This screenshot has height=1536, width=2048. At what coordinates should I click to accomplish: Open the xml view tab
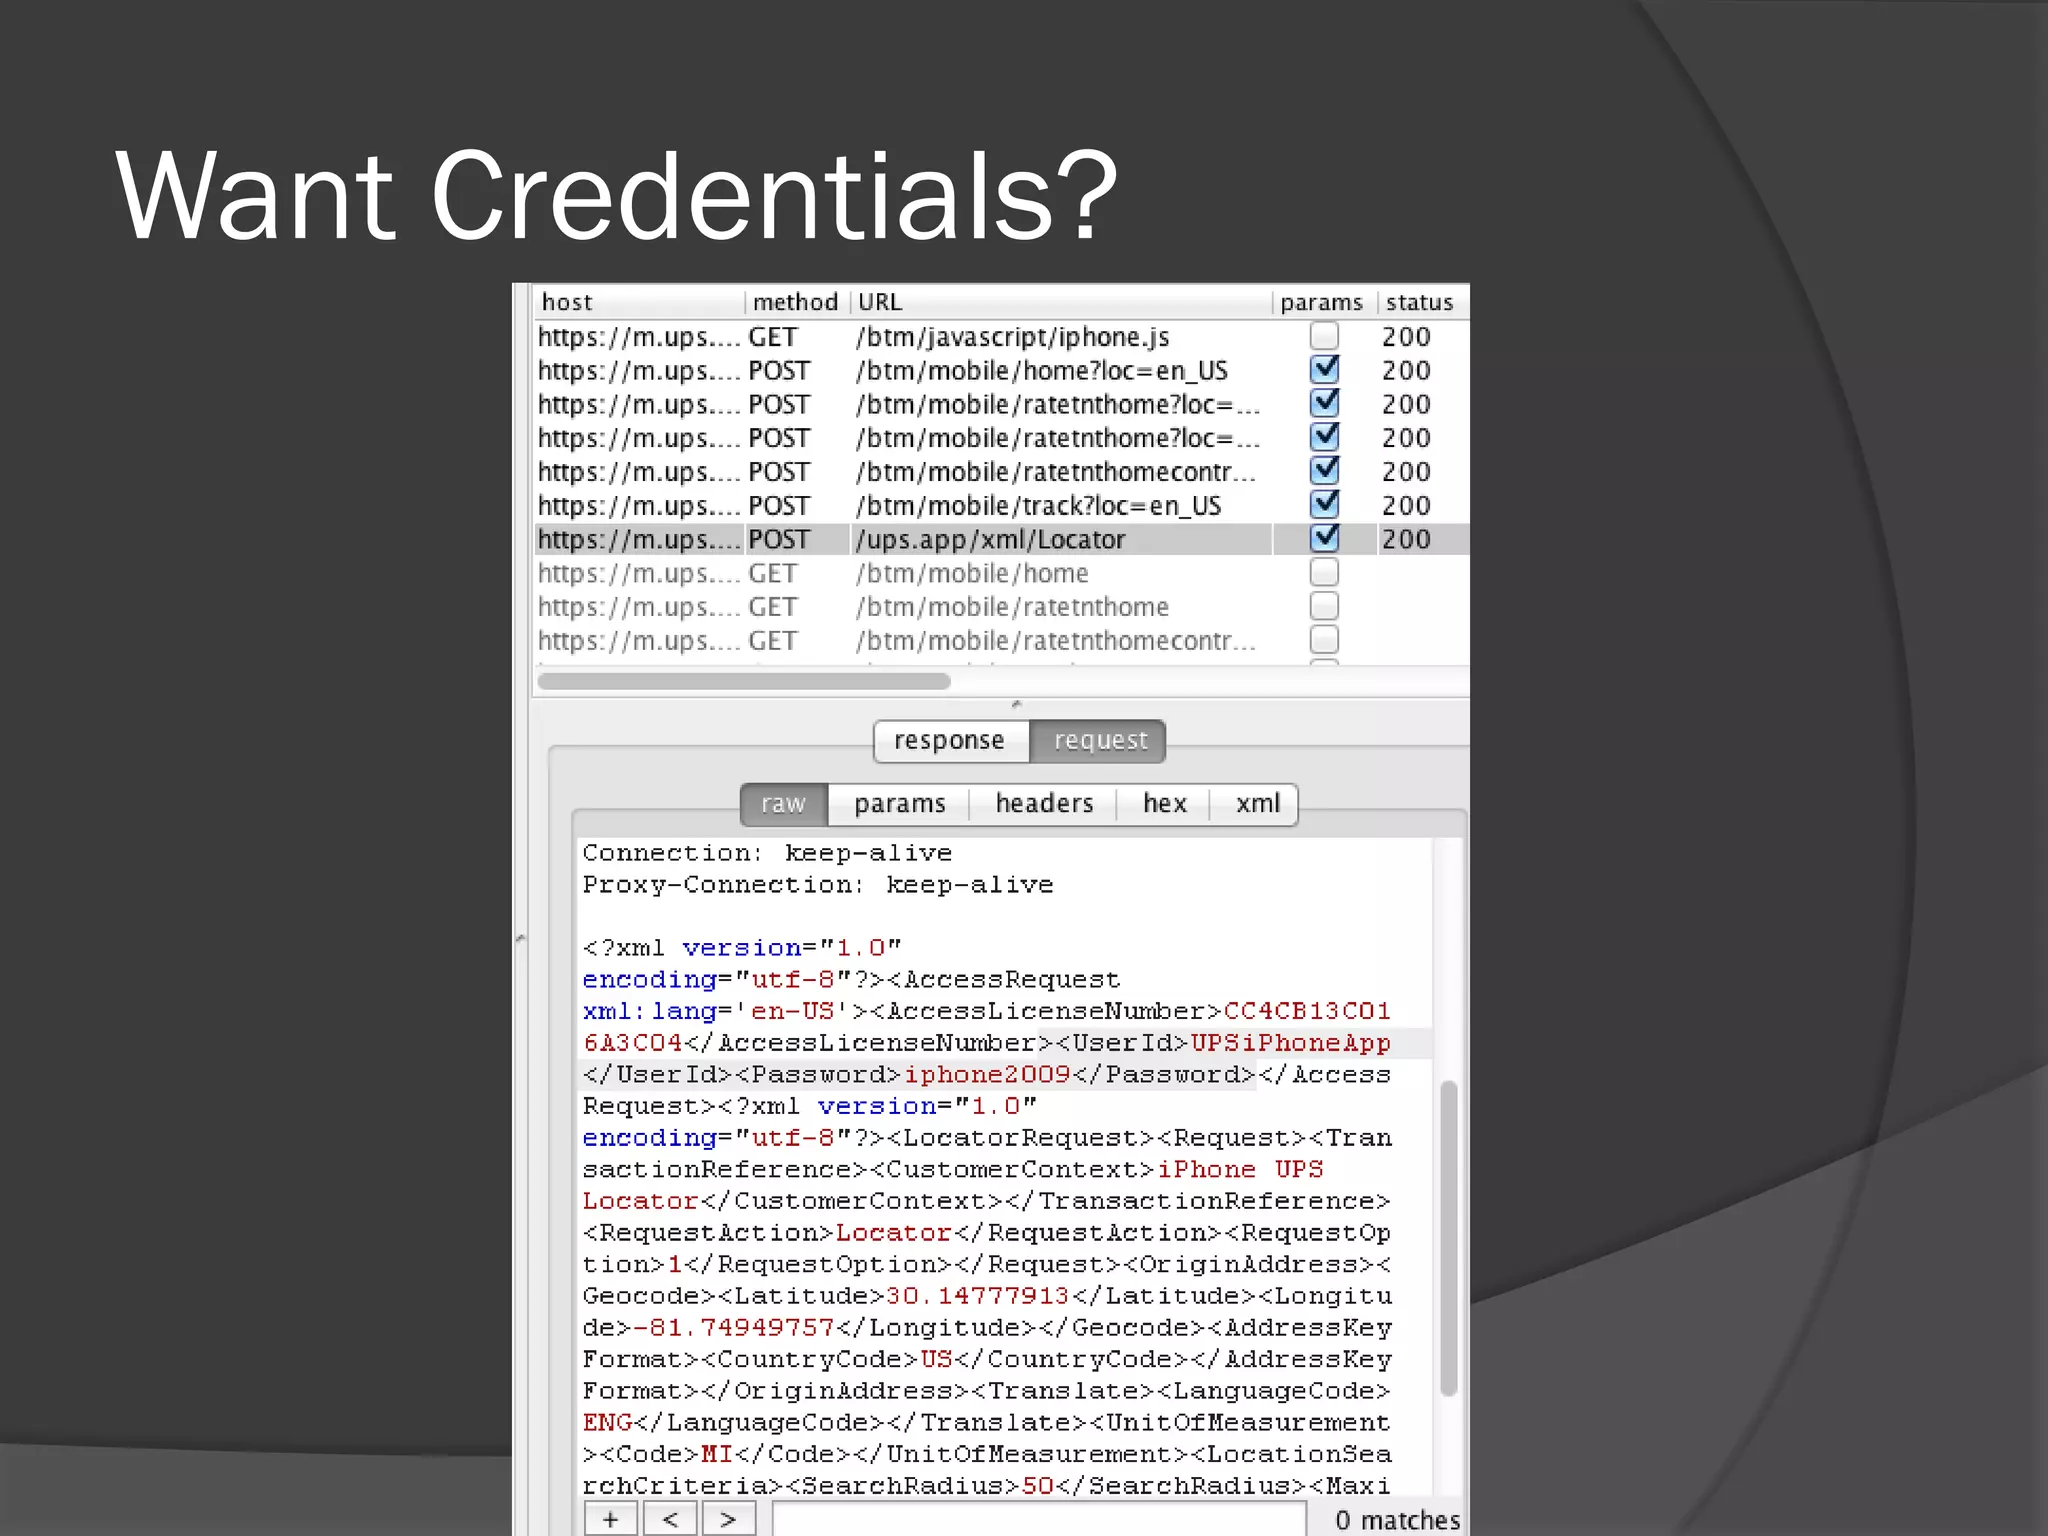(1256, 805)
